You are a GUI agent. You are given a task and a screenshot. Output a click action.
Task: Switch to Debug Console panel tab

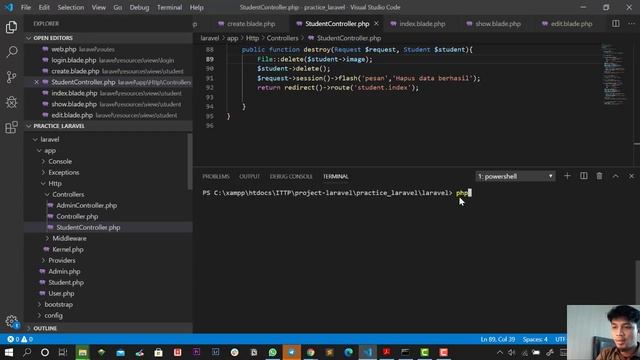[x=291, y=176]
